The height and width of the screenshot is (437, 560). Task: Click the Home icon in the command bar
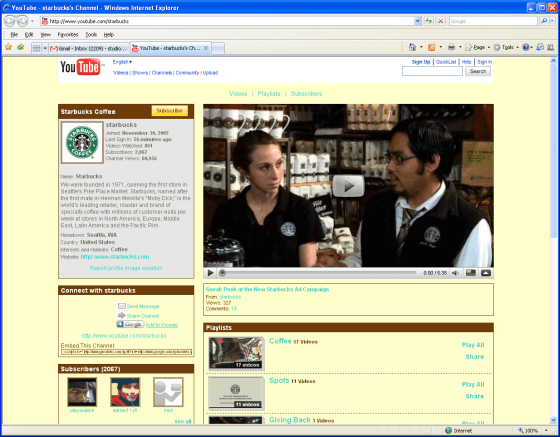coord(412,47)
